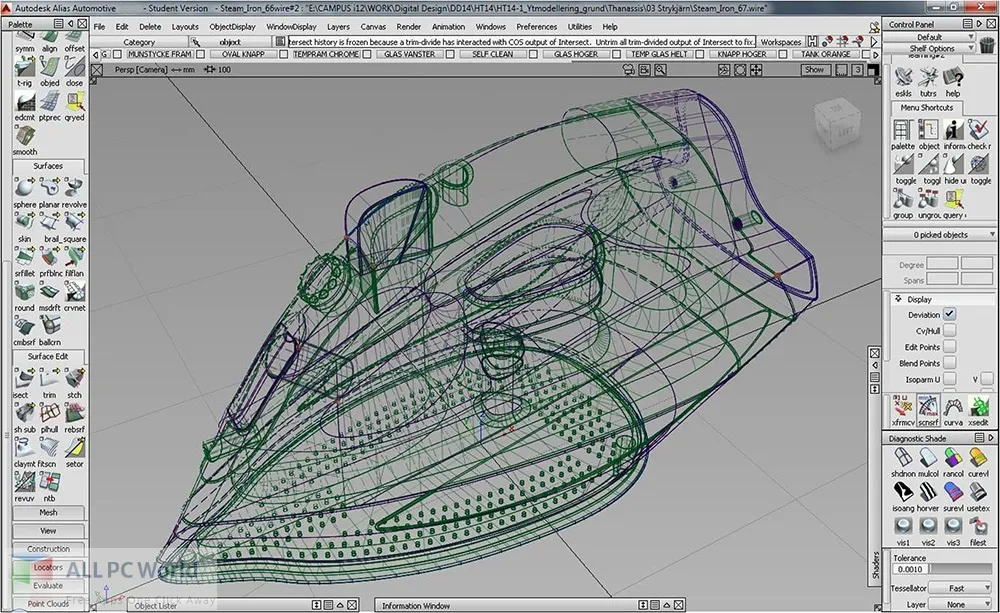1000x613 pixels.
Task: Click the group shortcut icon
Action: tap(903, 201)
